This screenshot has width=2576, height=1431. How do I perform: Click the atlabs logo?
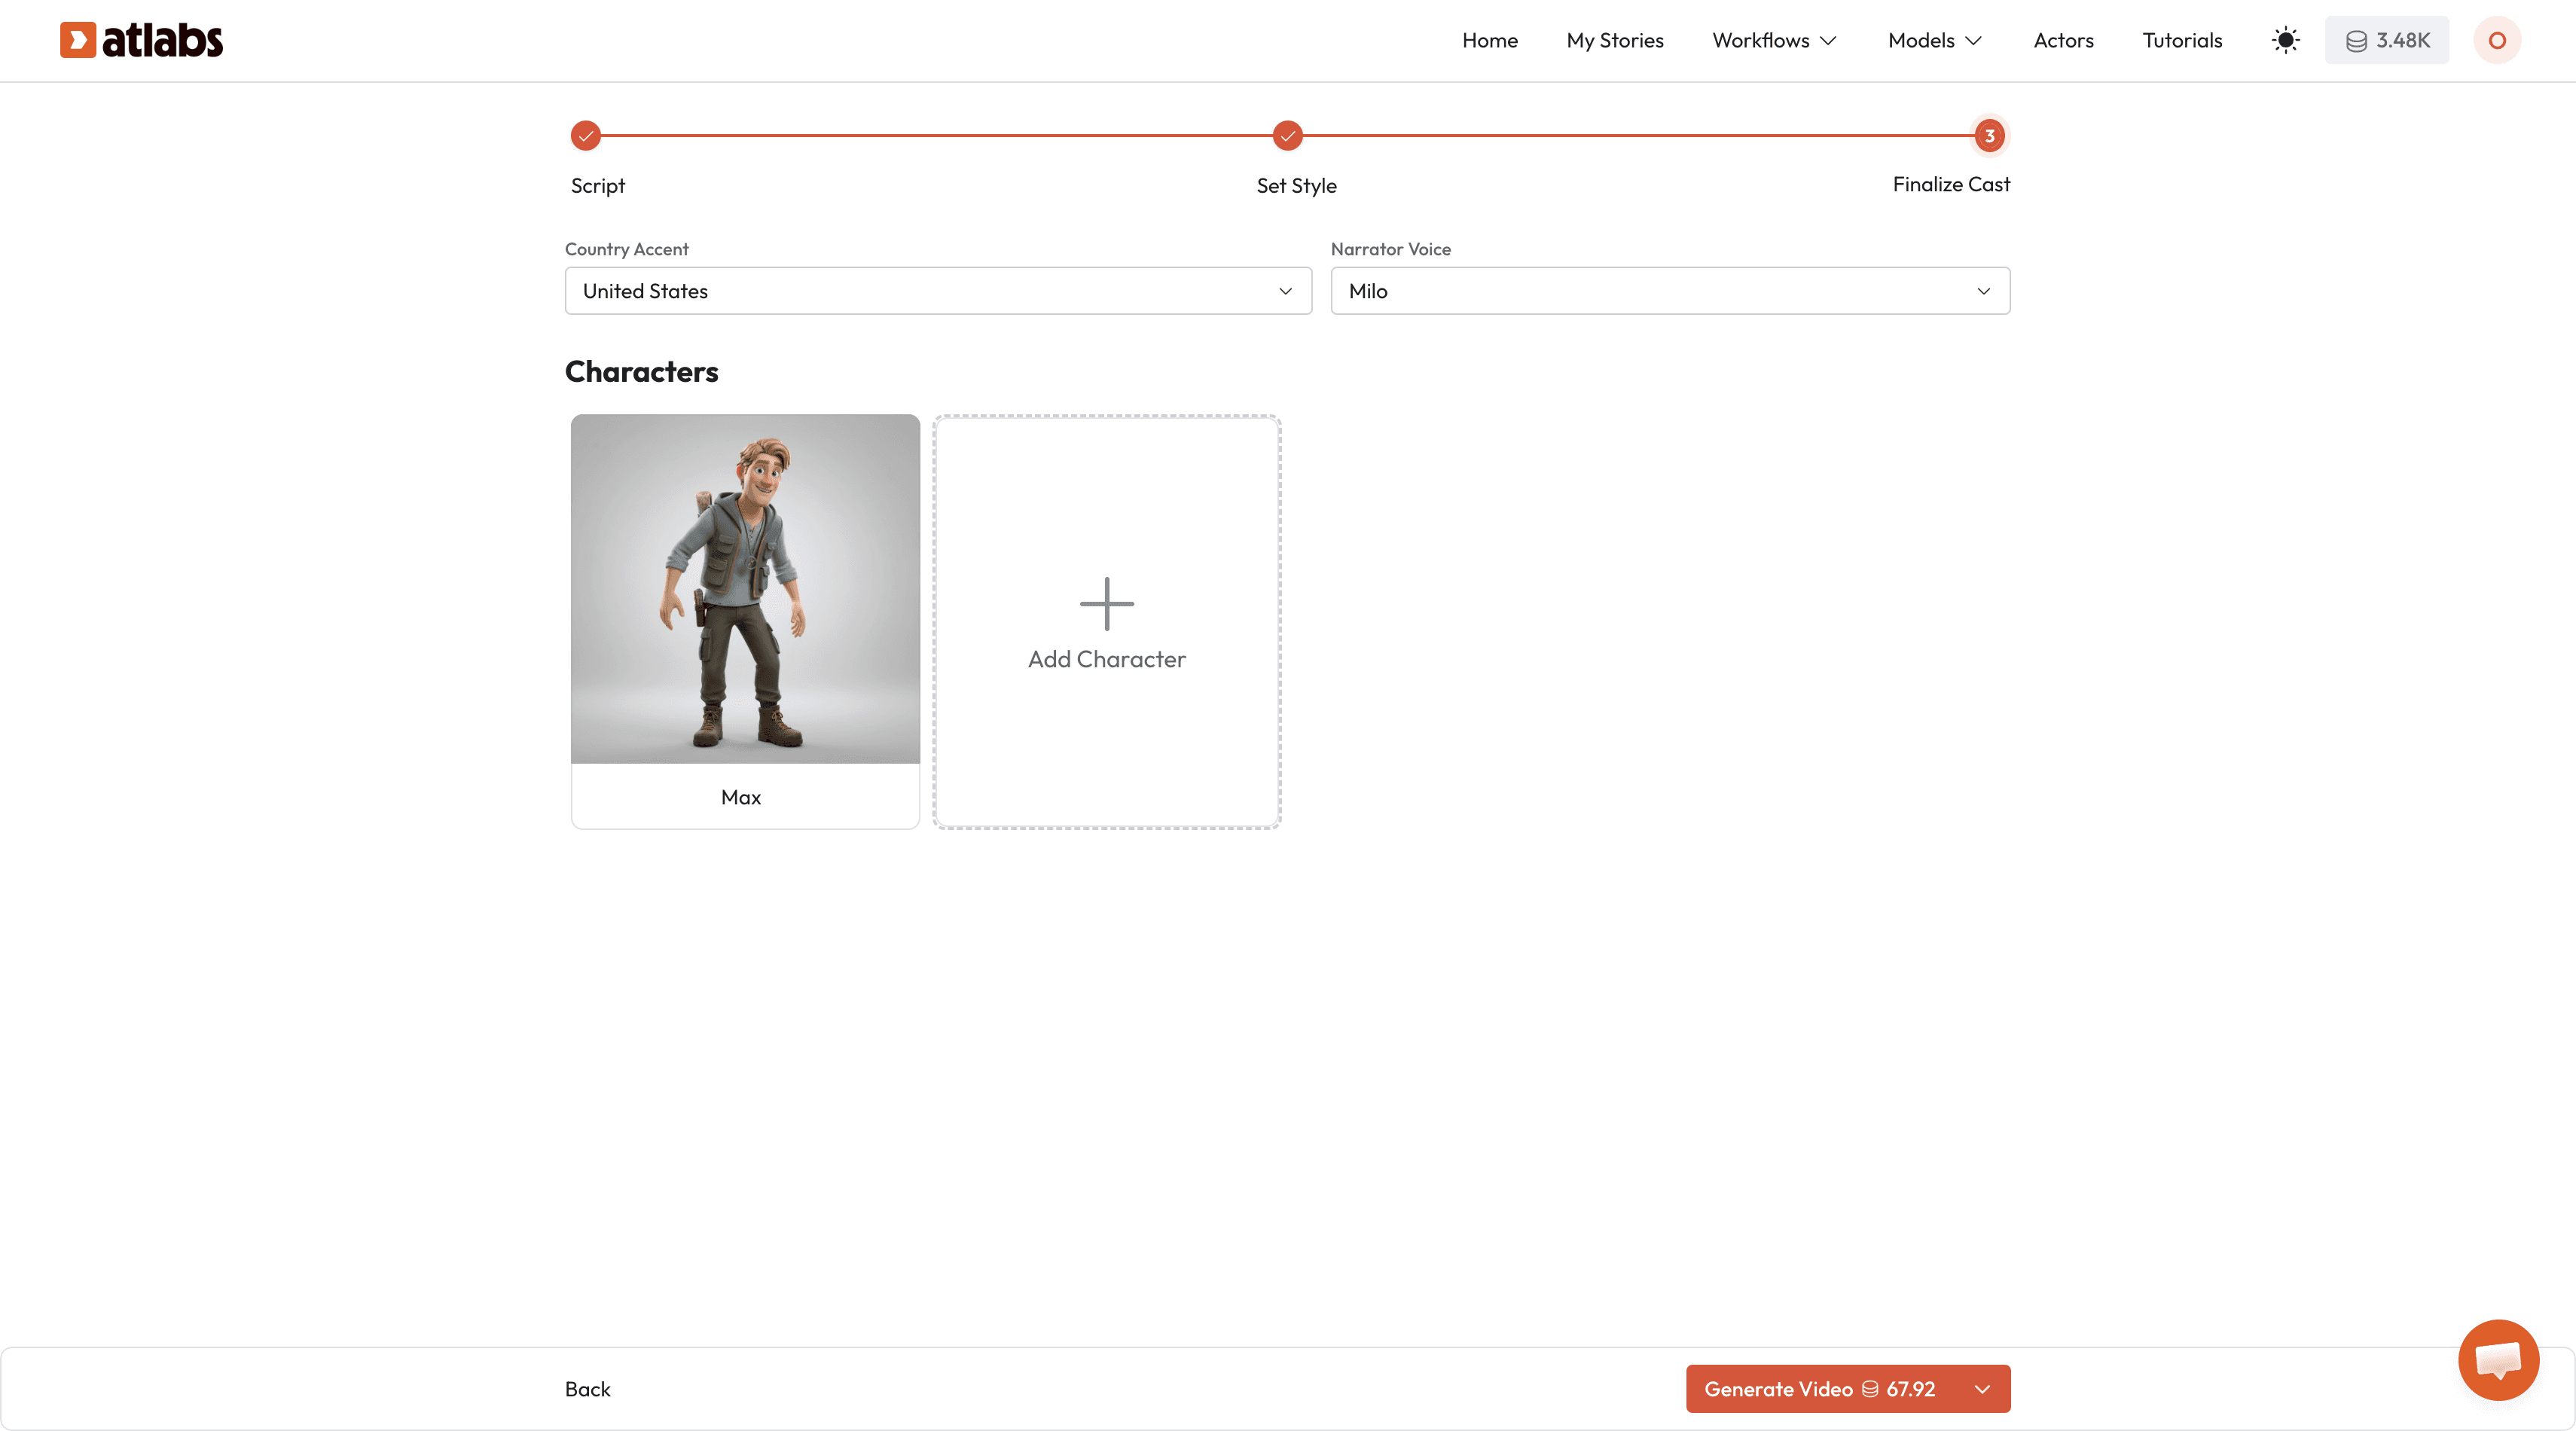pyautogui.click(x=141, y=40)
